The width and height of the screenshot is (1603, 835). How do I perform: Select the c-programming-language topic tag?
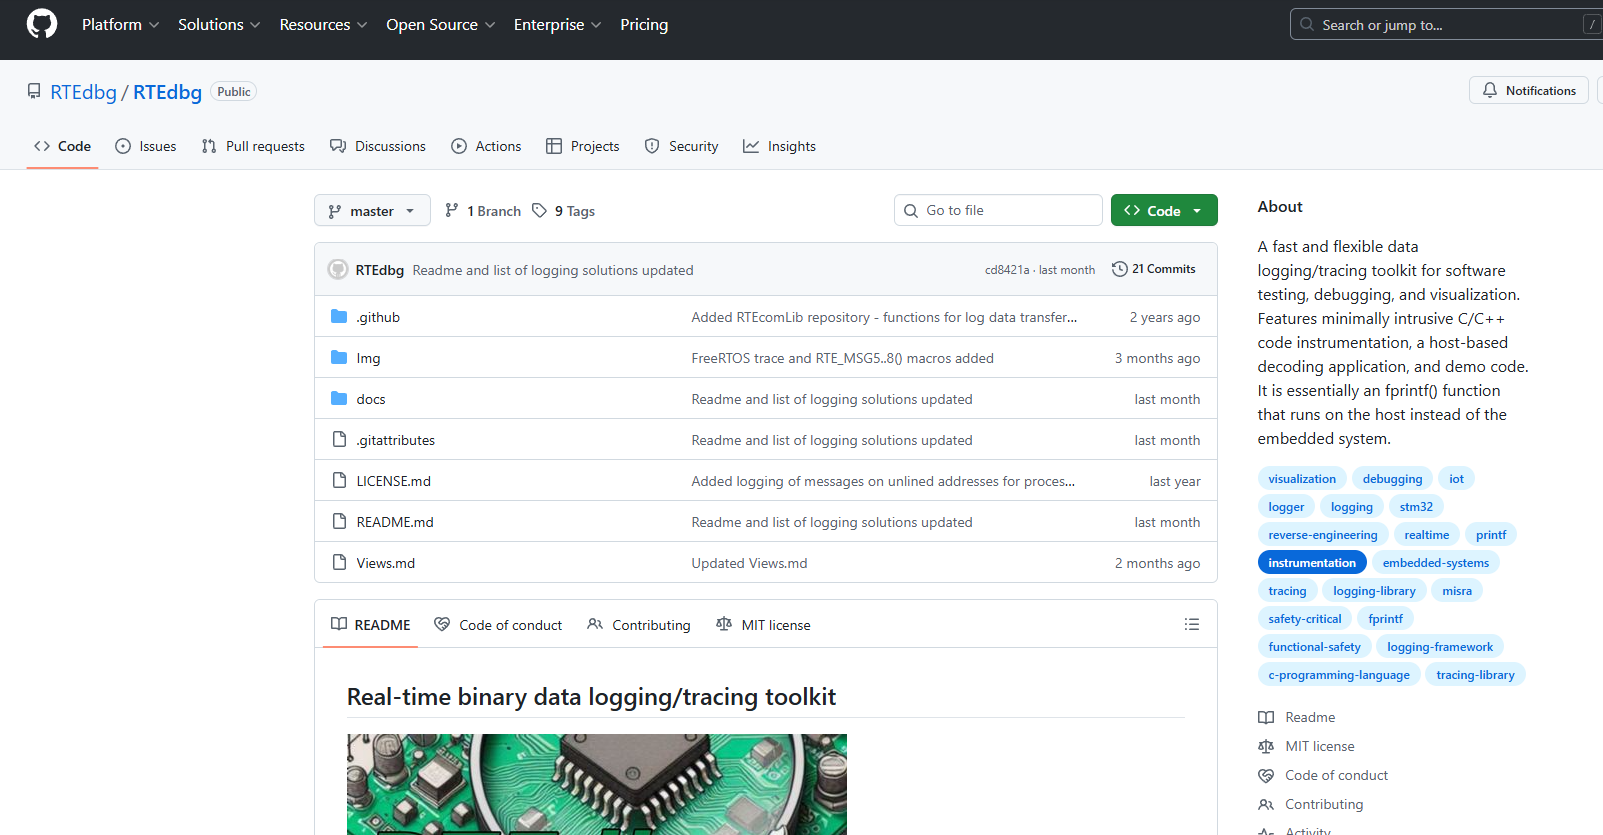pos(1339,675)
